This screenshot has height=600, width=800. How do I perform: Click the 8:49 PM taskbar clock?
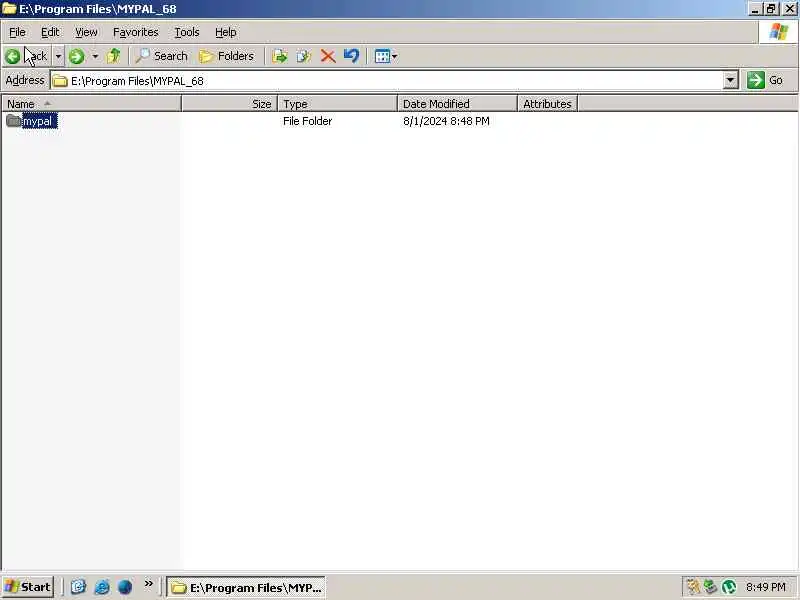click(x=765, y=587)
